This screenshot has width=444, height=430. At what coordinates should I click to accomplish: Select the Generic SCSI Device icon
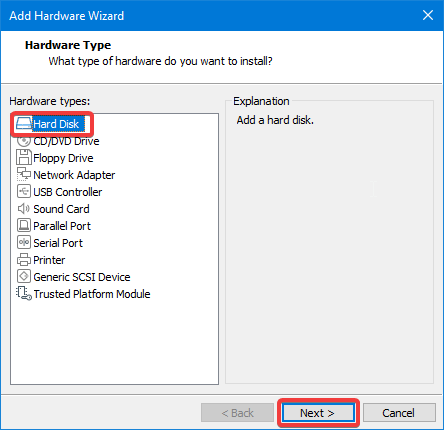pos(24,277)
